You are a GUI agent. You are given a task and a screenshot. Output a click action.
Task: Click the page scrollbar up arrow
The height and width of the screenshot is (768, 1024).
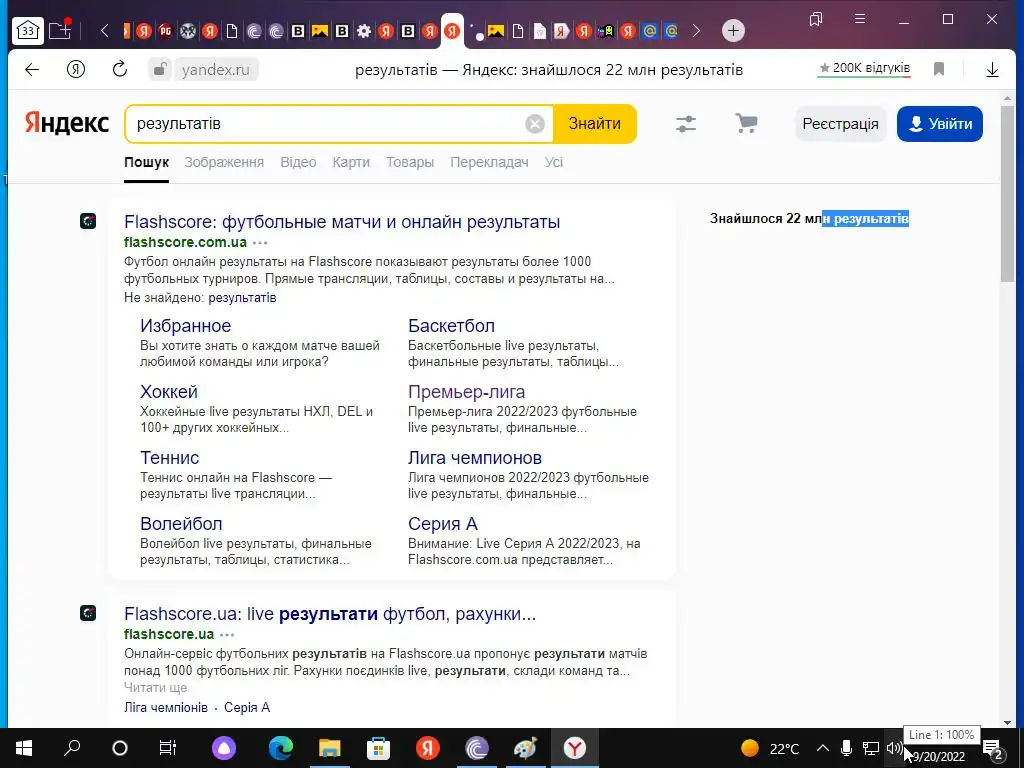coord(1007,98)
